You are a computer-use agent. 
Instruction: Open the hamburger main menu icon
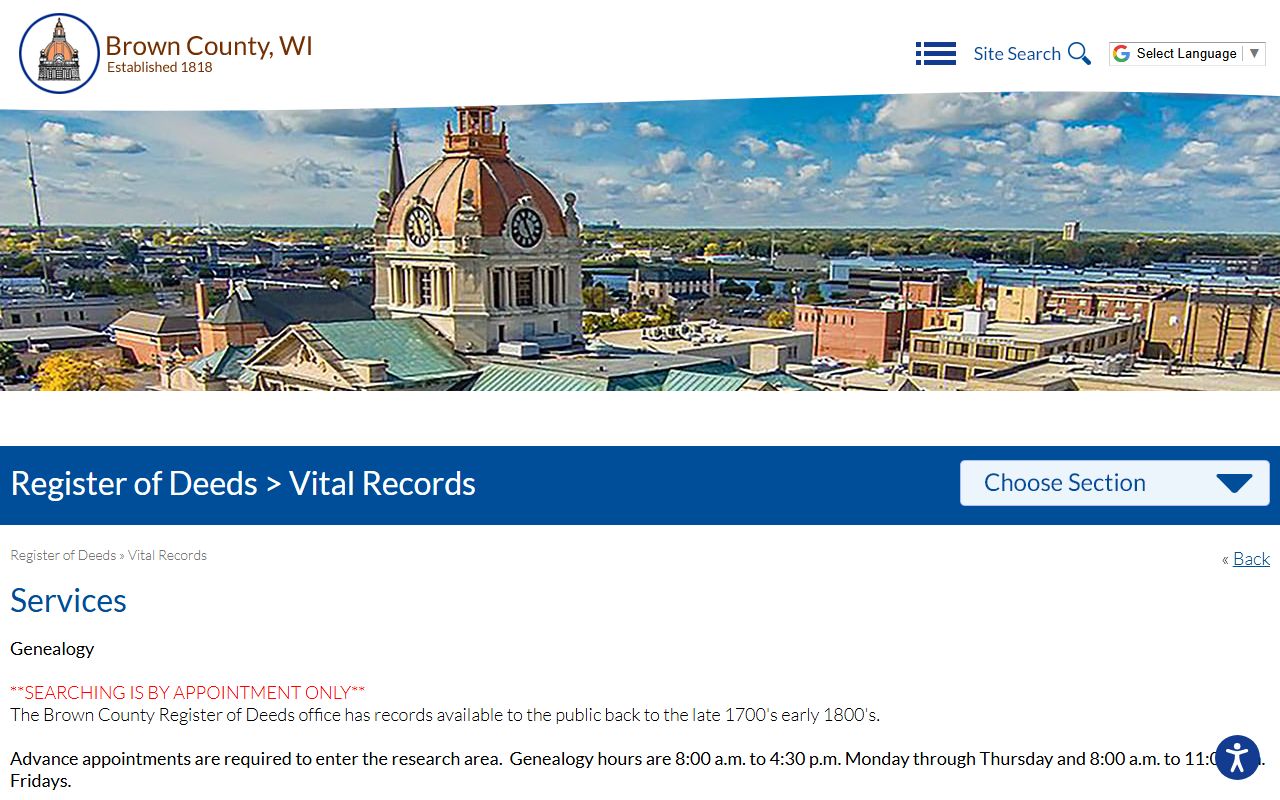coord(936,54)
